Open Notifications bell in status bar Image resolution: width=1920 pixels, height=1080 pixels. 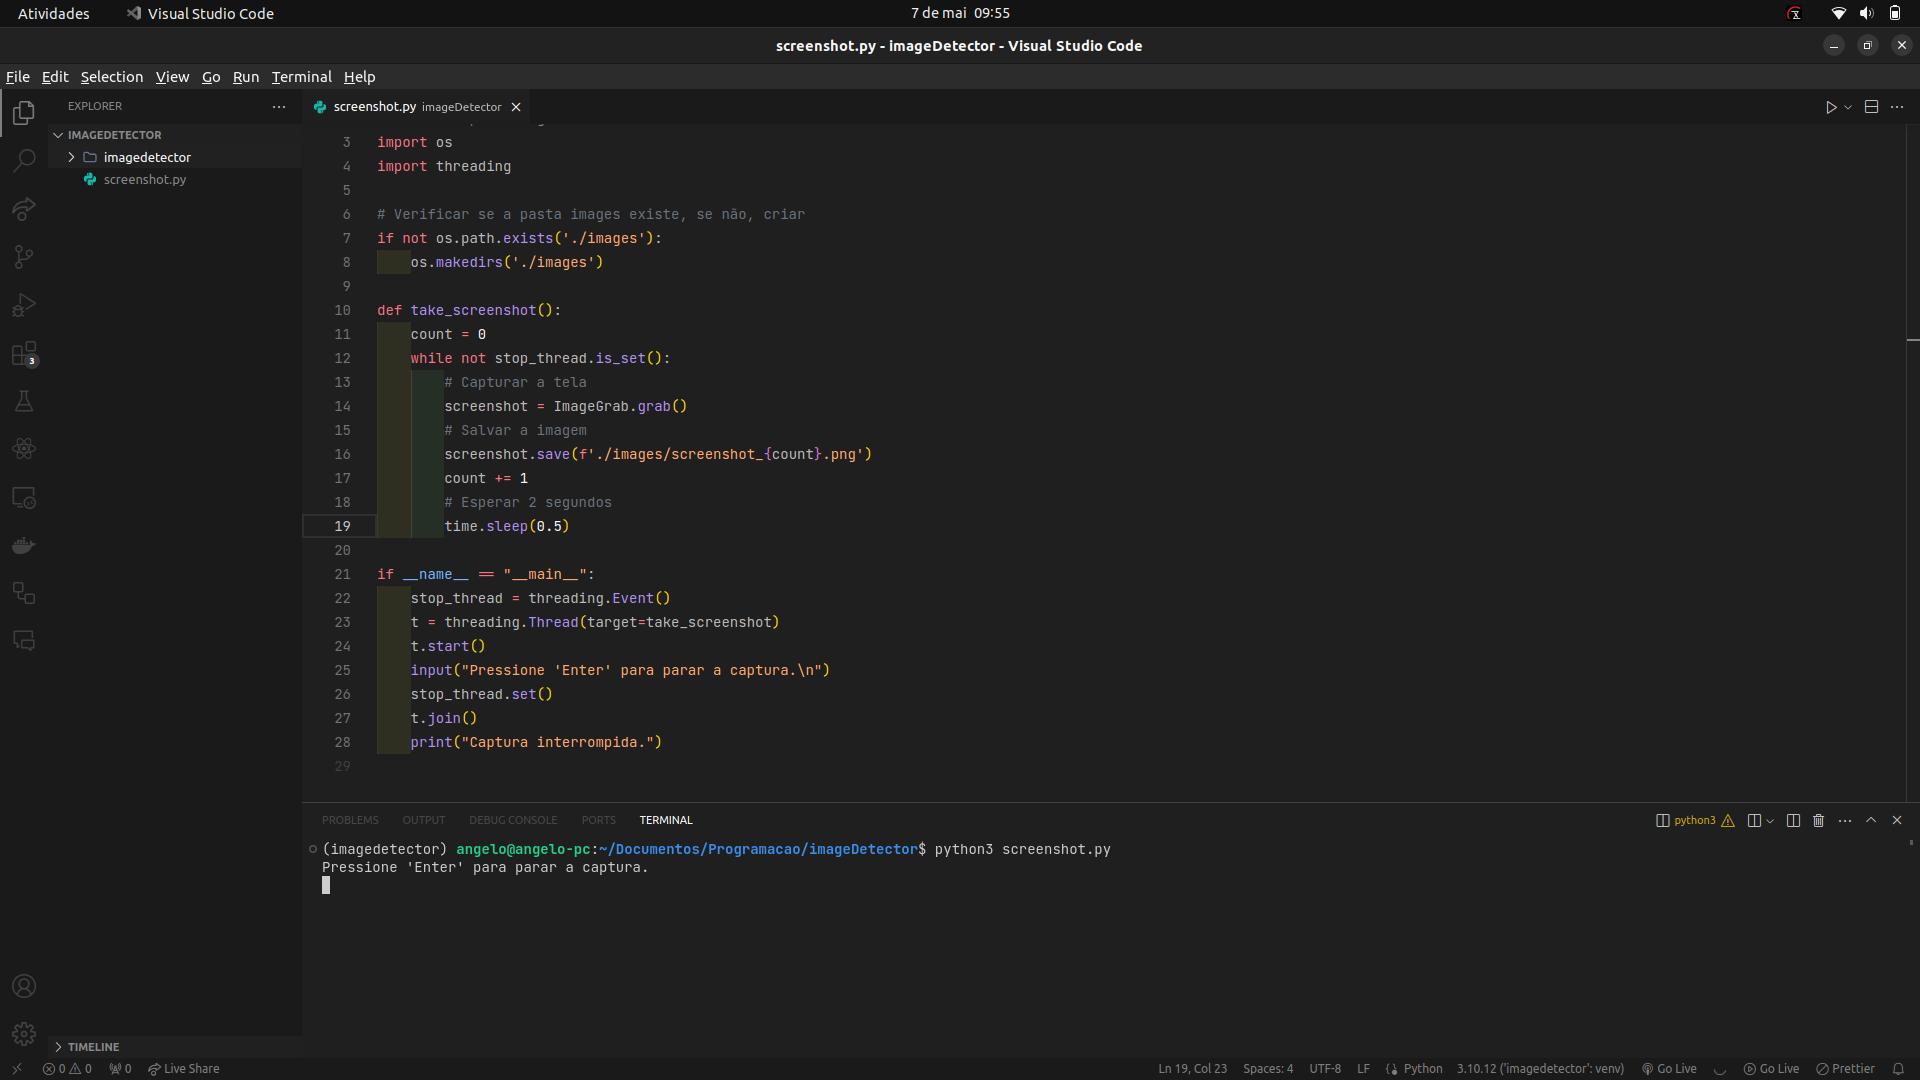(x=1898, y=1068)
